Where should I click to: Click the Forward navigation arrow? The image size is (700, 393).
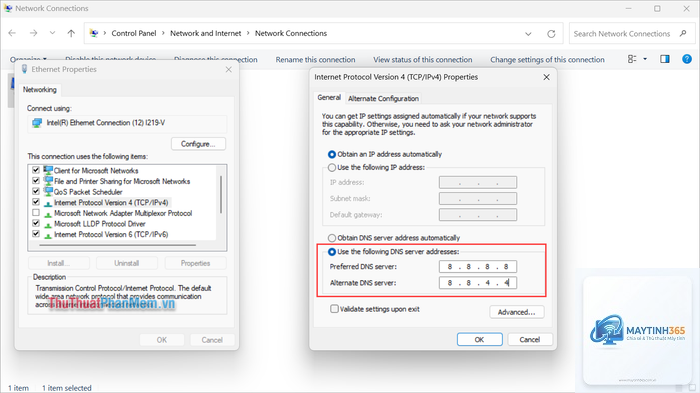(33, 33)
